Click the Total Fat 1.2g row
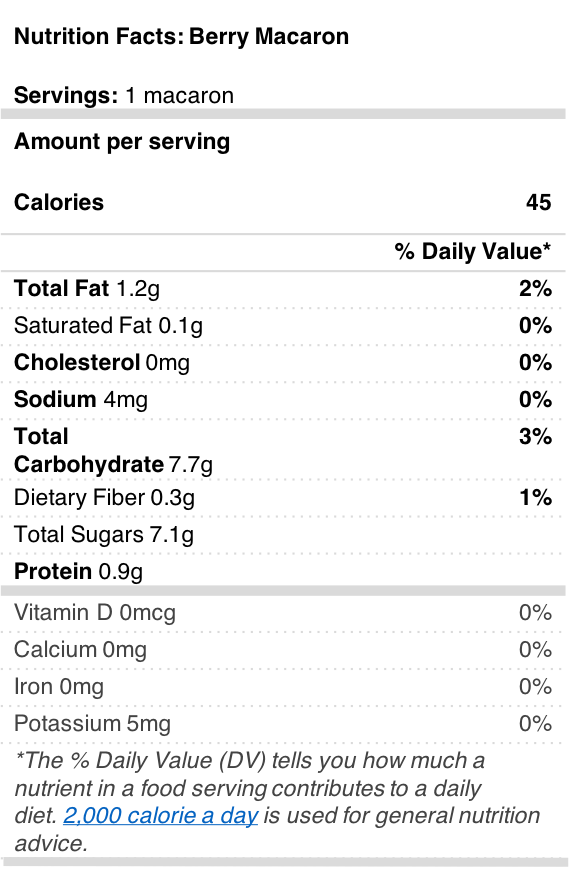This screenshot has width=573, height=871. [x=283, y=289]
